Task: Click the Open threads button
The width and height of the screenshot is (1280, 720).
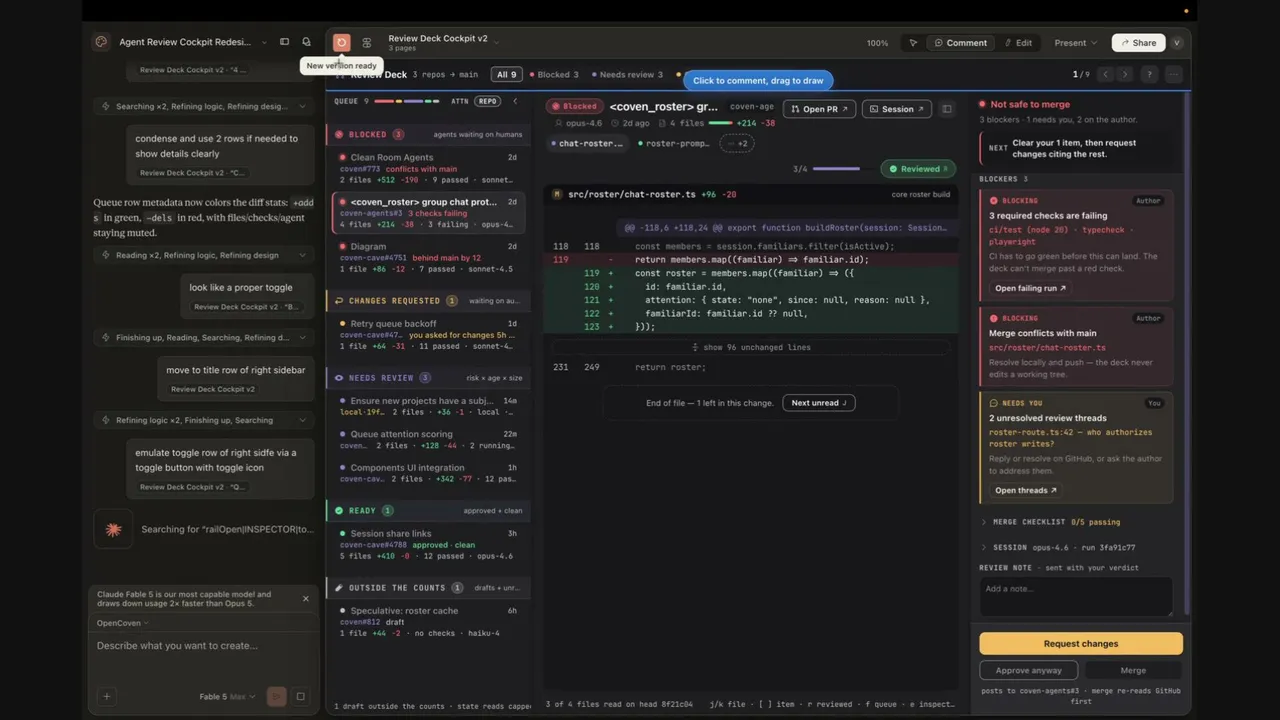Action: 1025,490
